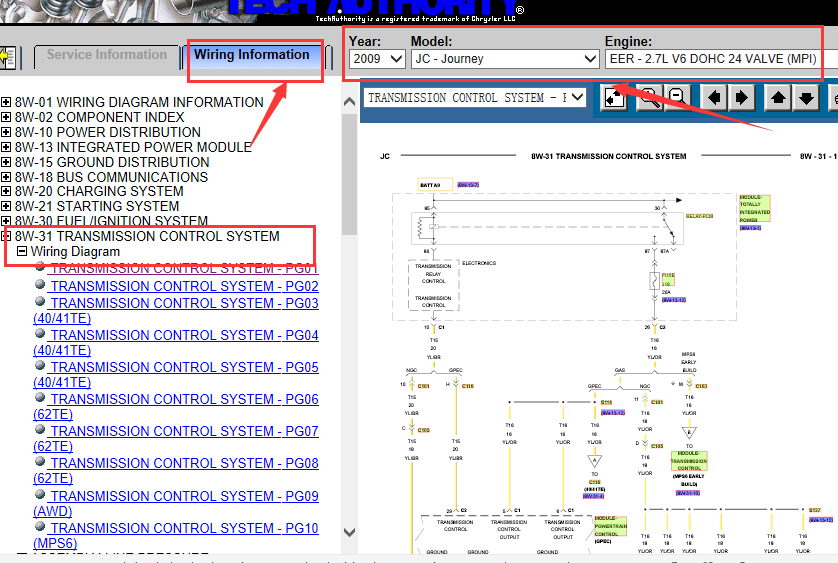This screenshot has width=838, height=563.
Task: Switch to the Service Information tab
Action: (x=107, y=55)
